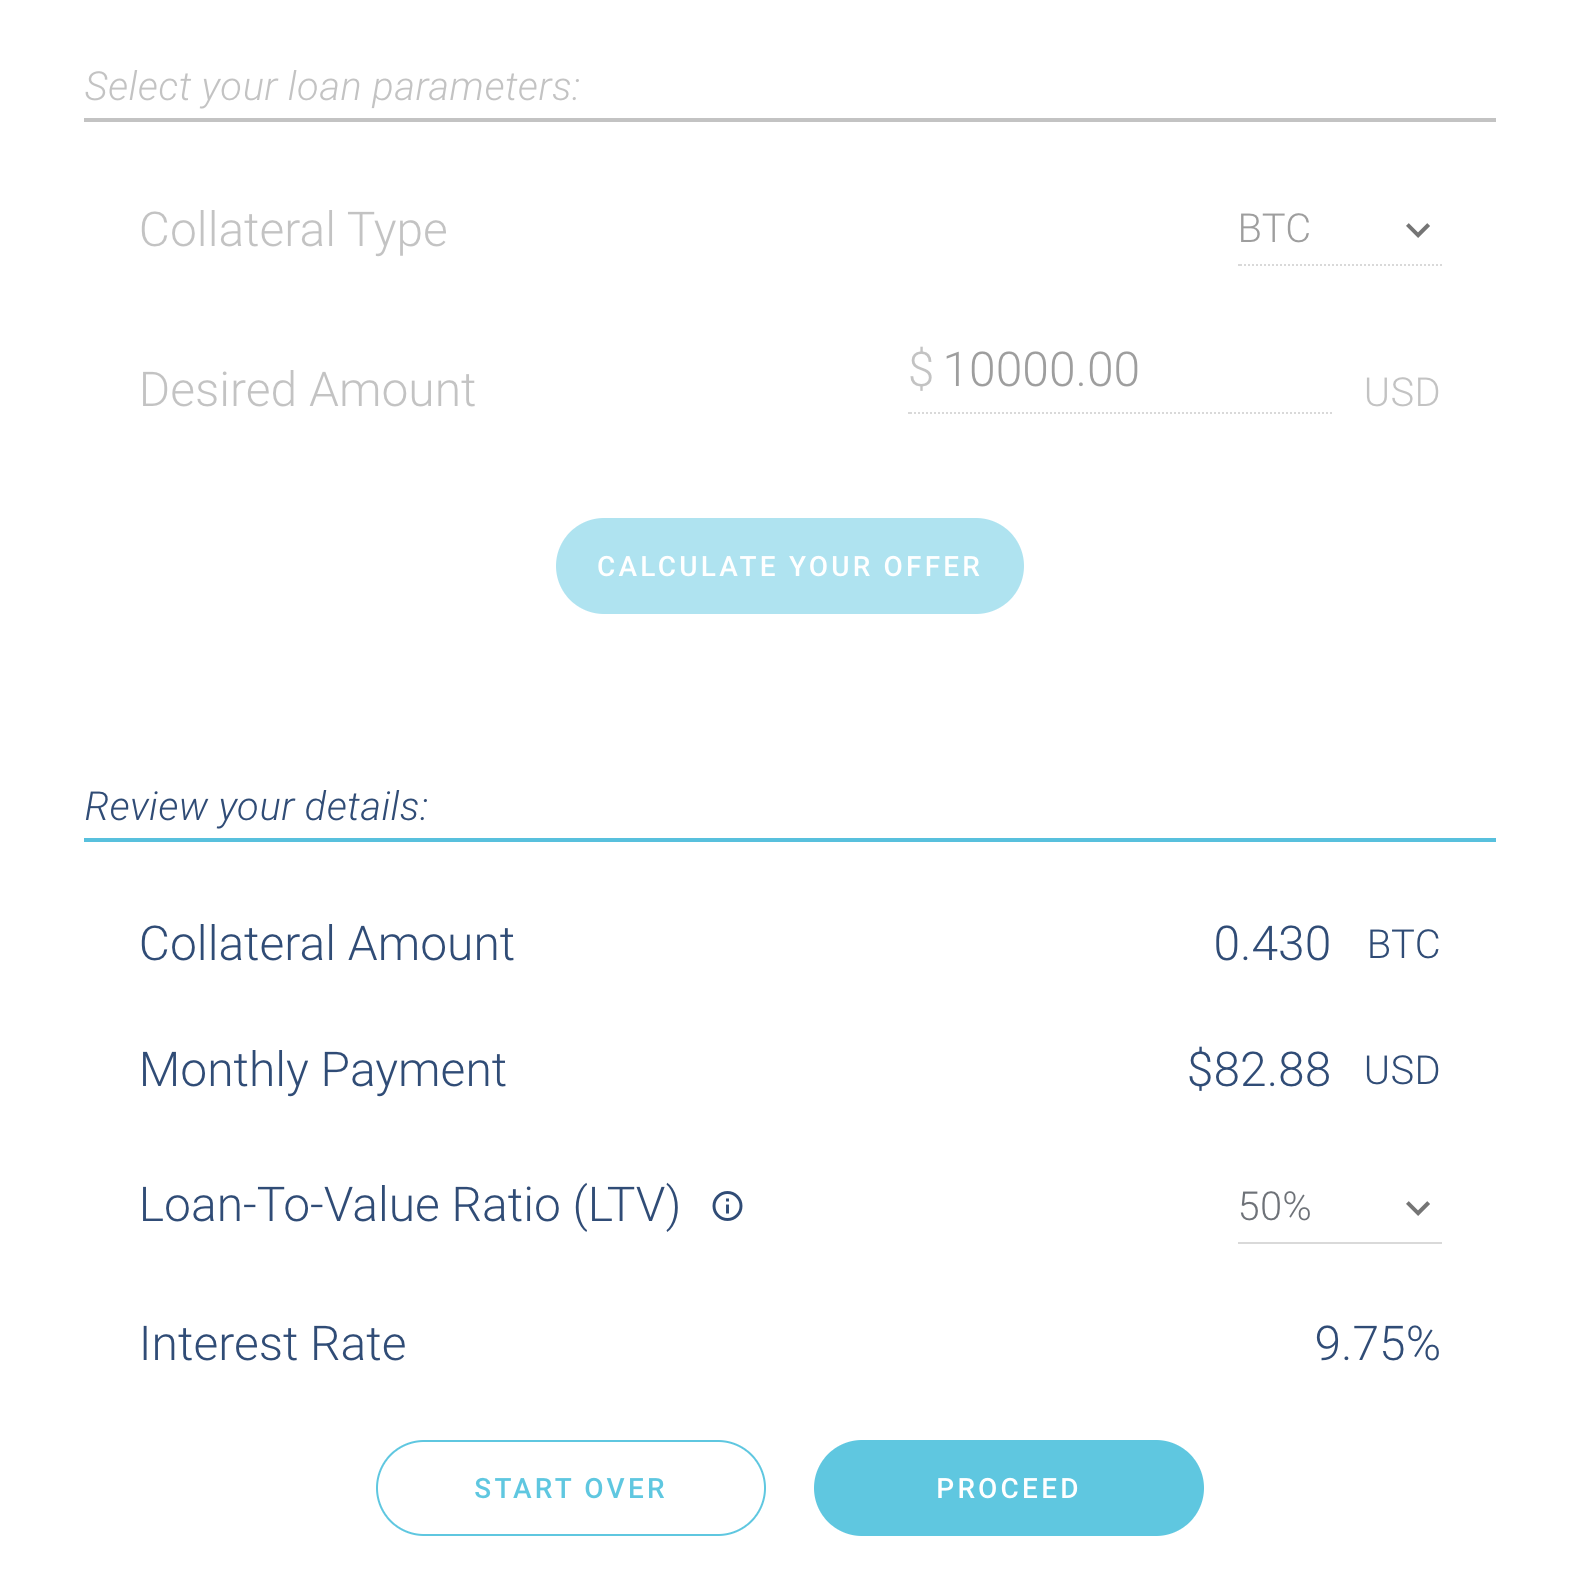Click the LTV dropdown chevron arrow

tap(1417, 1208)
